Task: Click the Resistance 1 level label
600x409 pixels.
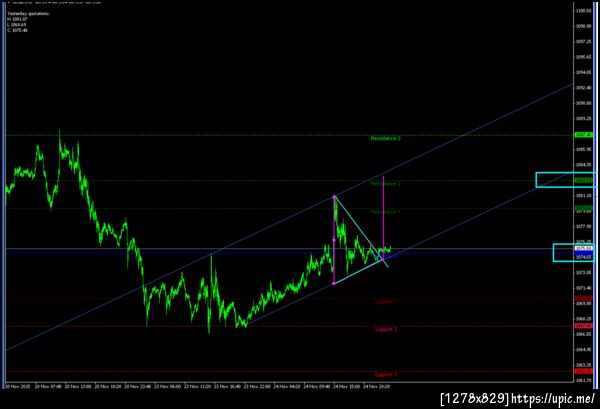Action: point(385,212)
